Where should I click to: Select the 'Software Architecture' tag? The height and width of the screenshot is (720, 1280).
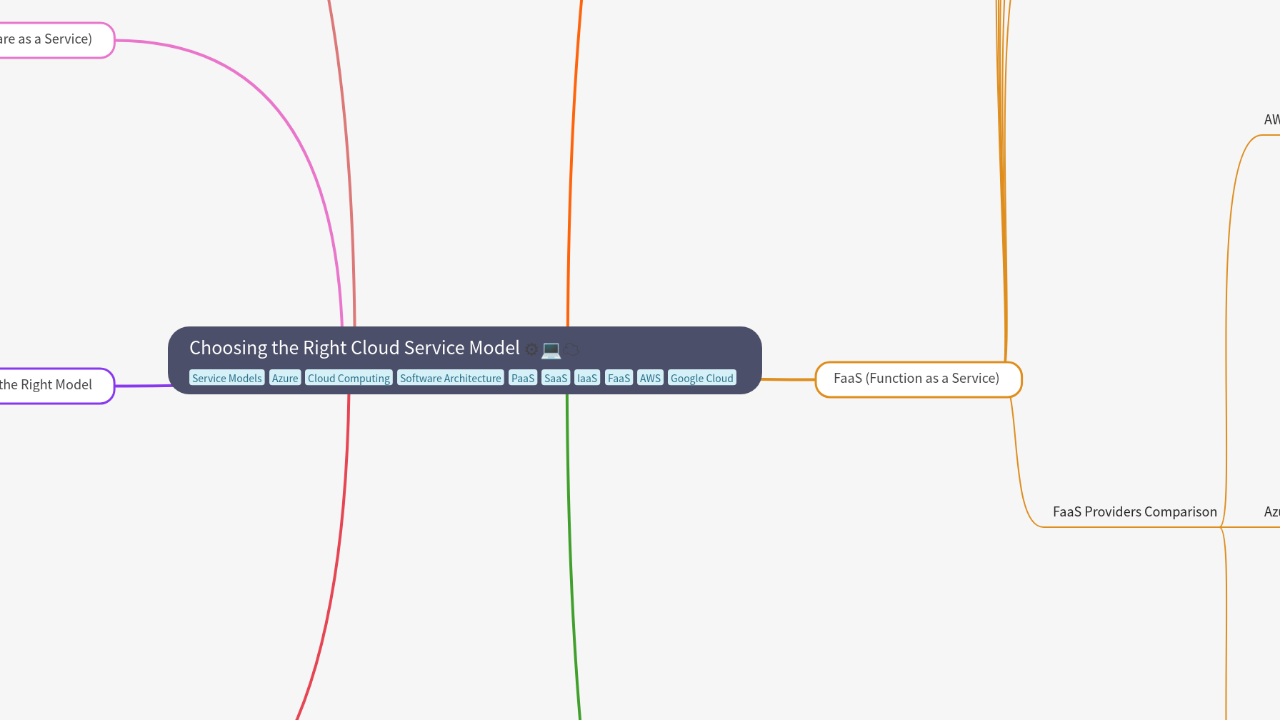click(450, 378)
